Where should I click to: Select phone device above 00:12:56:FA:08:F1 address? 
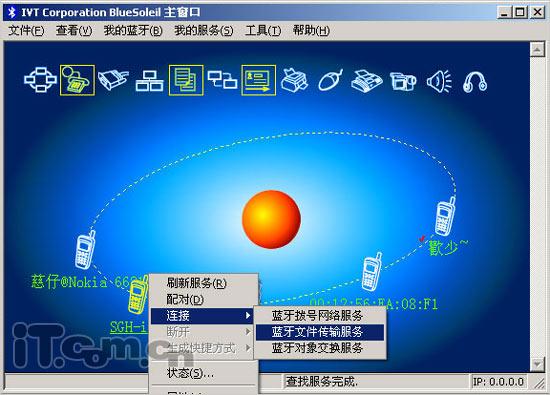[372, 272]
